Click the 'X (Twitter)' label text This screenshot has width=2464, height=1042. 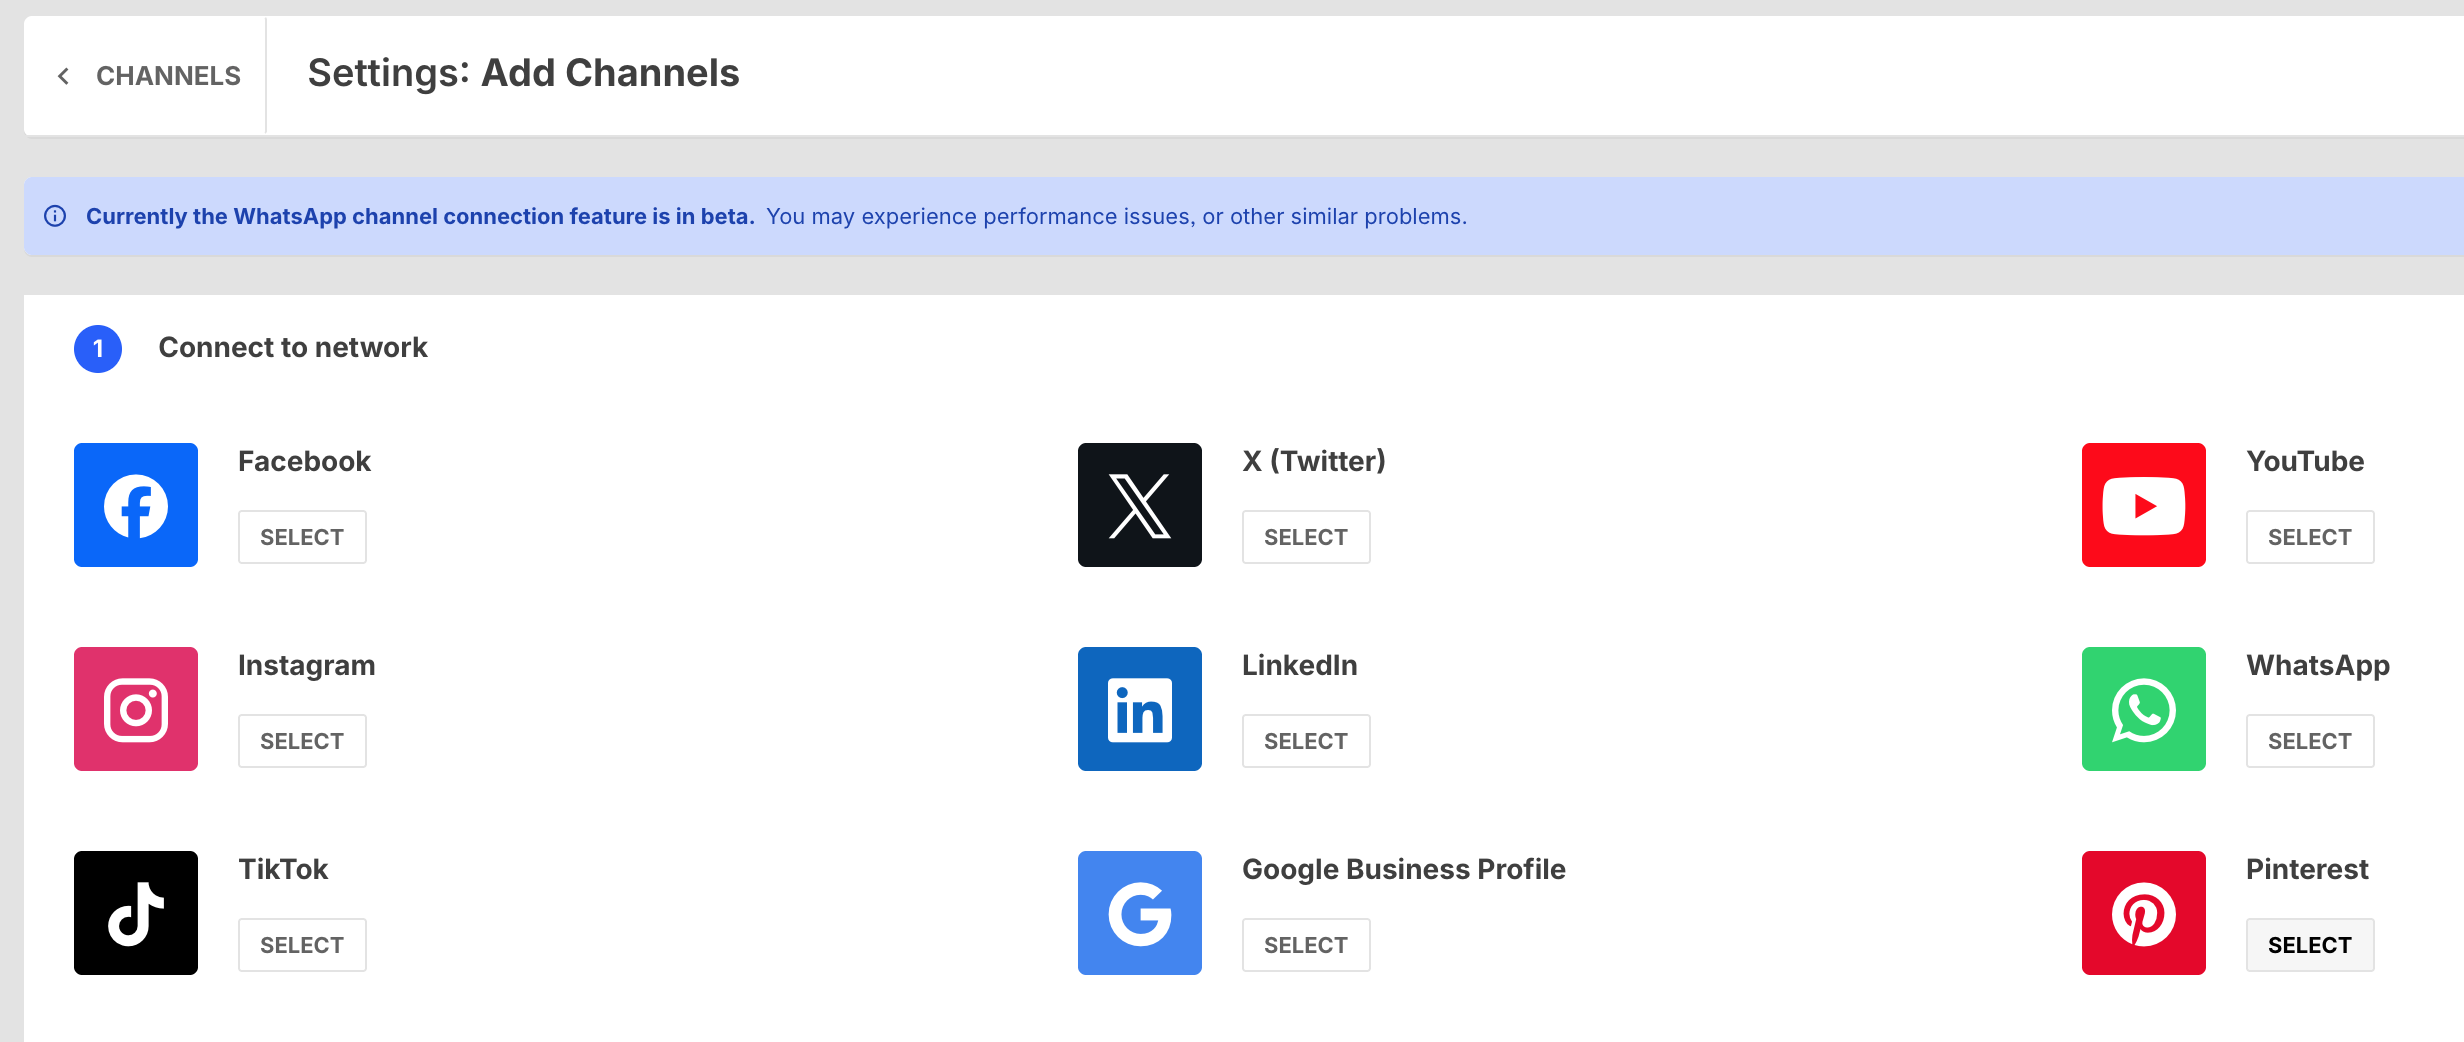[x=1314, y=461]
